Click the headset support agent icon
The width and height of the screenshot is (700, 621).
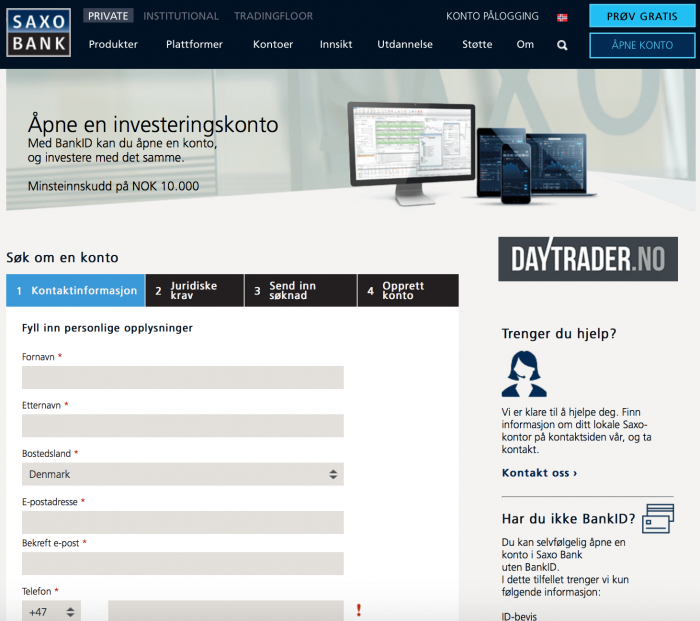524,374
